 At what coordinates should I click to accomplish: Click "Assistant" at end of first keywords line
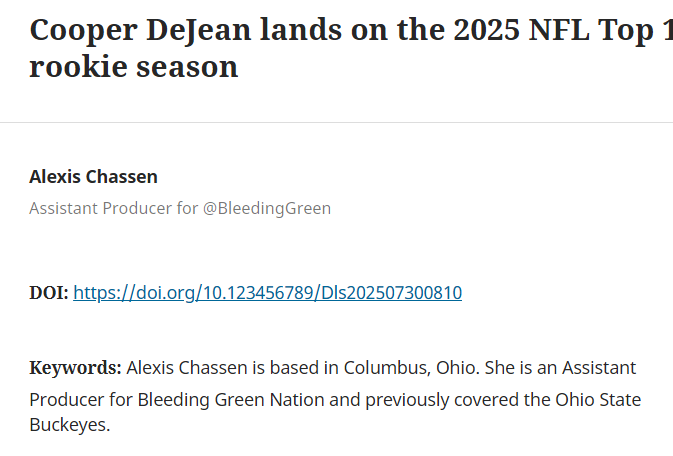click(x=599, y=368)
